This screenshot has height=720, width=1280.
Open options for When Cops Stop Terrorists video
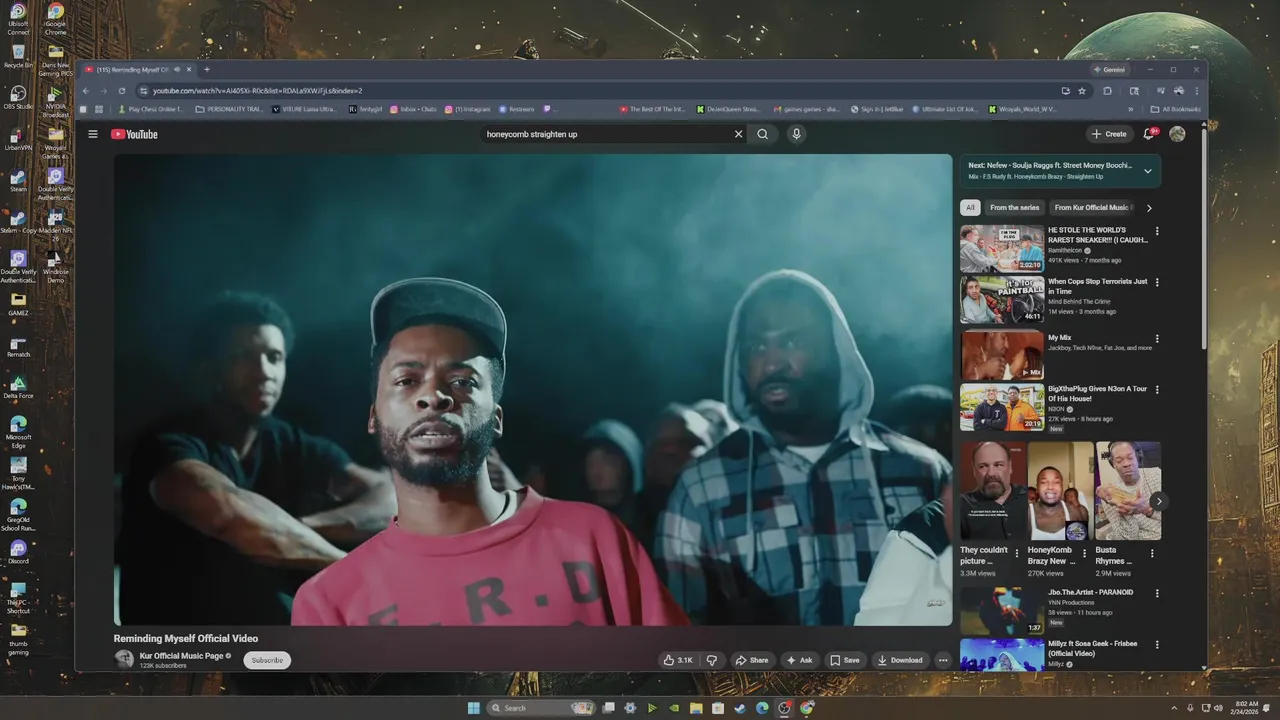1157,283
